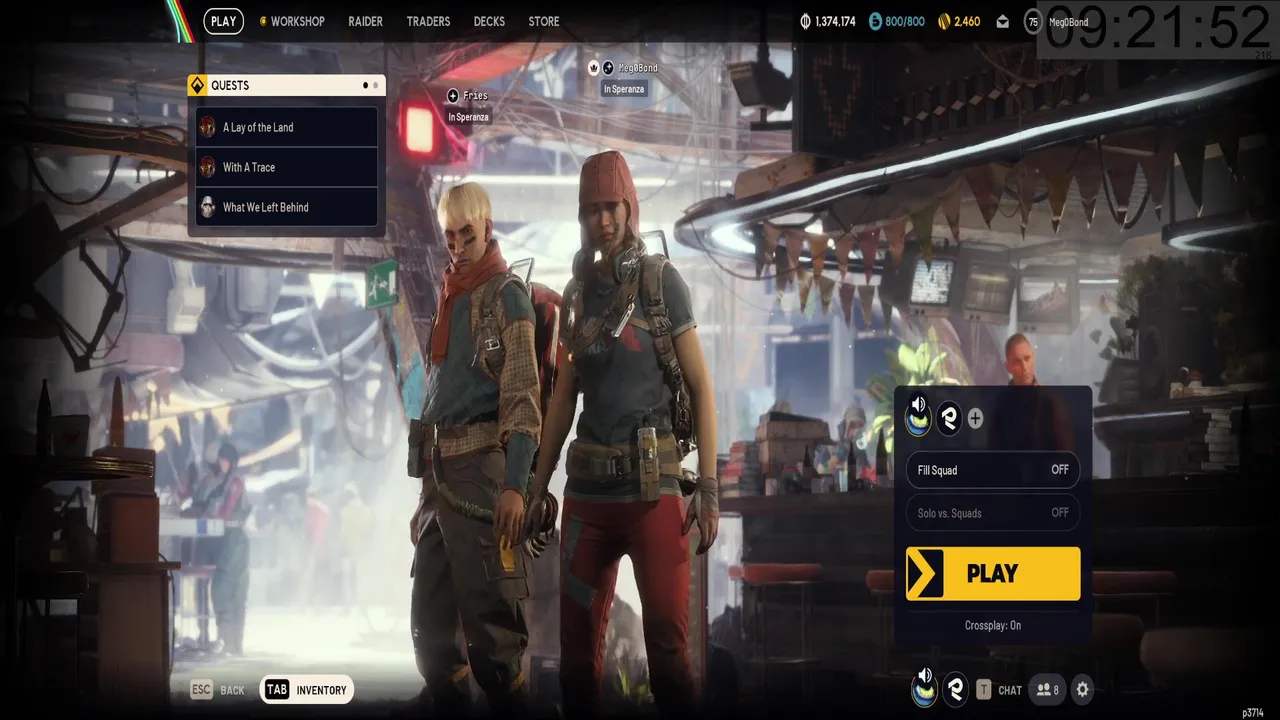Click the platform icon beside Meg0Bond nameplate
Screen dimensions: 1280x720
coord(608,68)
